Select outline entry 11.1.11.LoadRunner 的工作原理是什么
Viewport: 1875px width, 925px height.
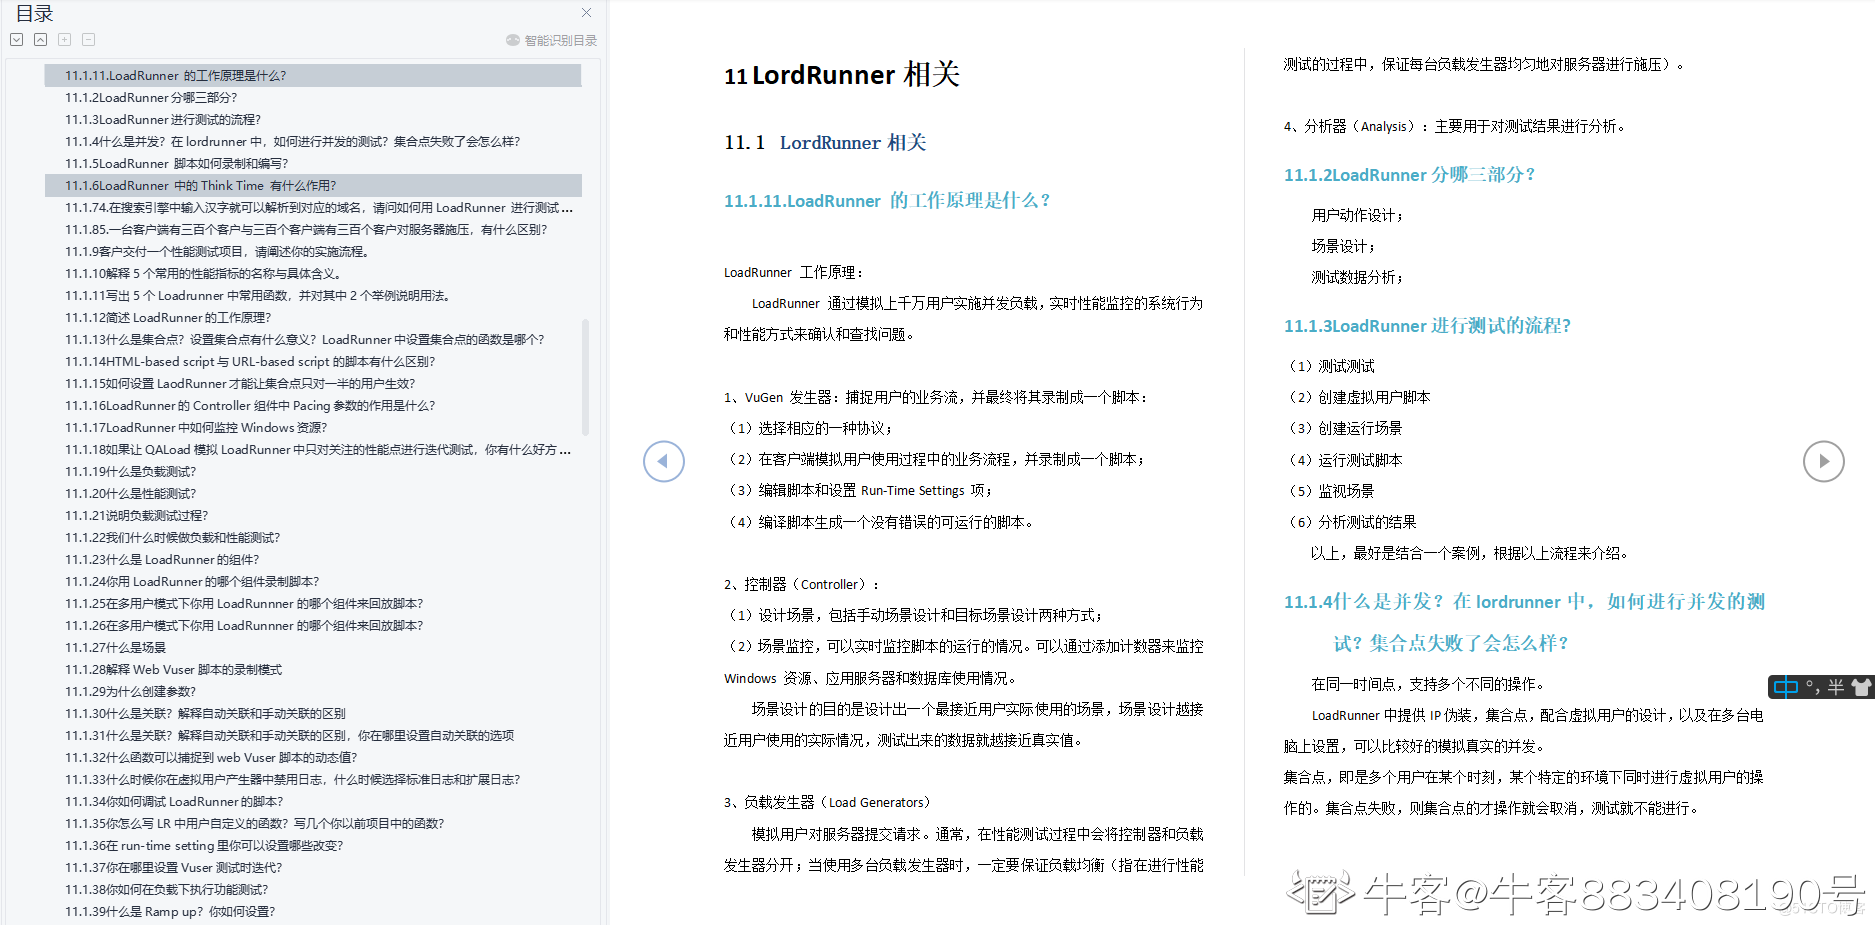(x=176, y=76)
